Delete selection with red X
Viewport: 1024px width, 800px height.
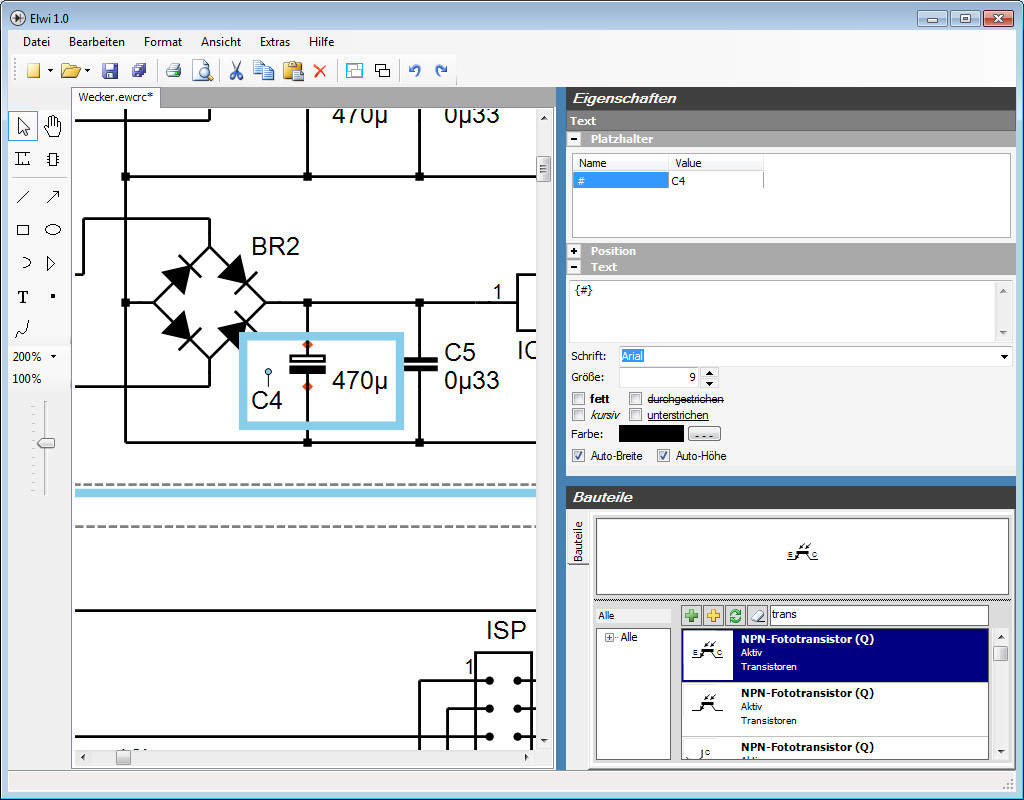(x=320, y=71)
